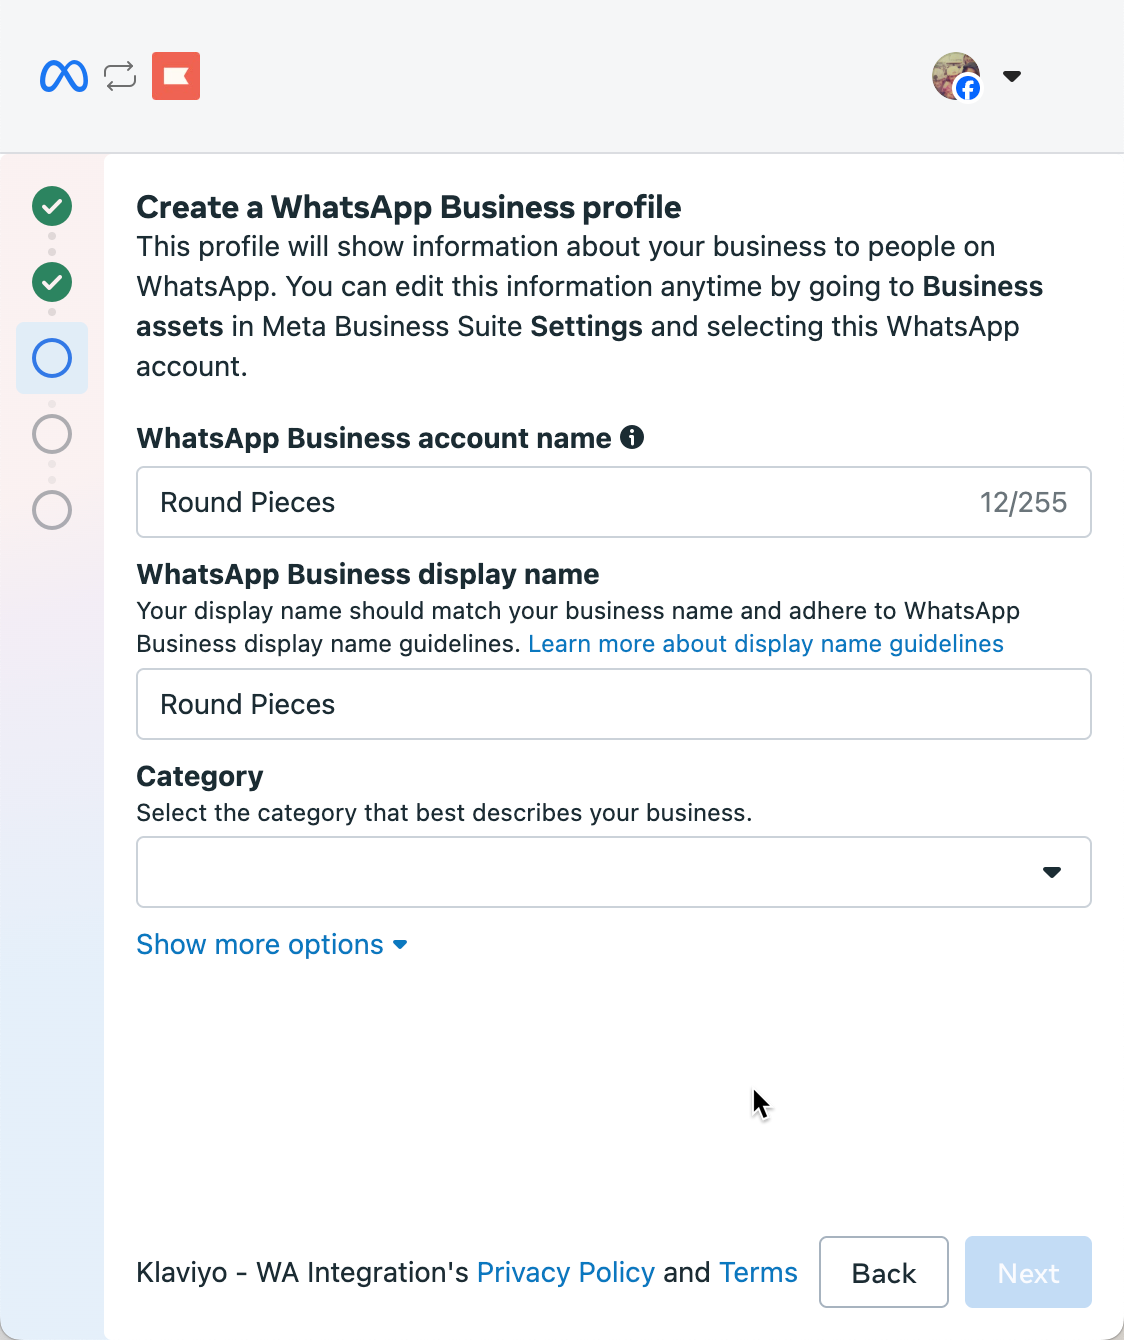The height and width of the screenshot is (1340, 1124).
Task: Click the Meta infinity logo
Action: pos(64,76)
